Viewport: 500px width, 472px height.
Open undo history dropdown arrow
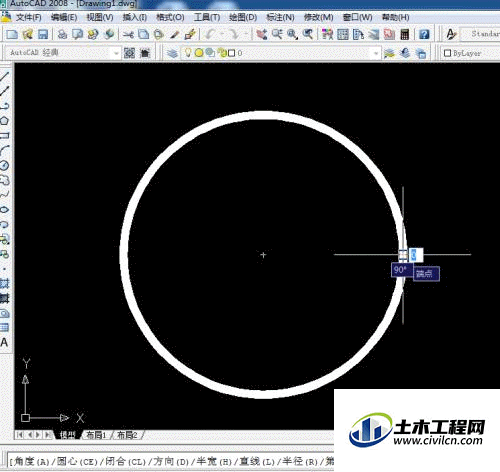tap(221, 34)
